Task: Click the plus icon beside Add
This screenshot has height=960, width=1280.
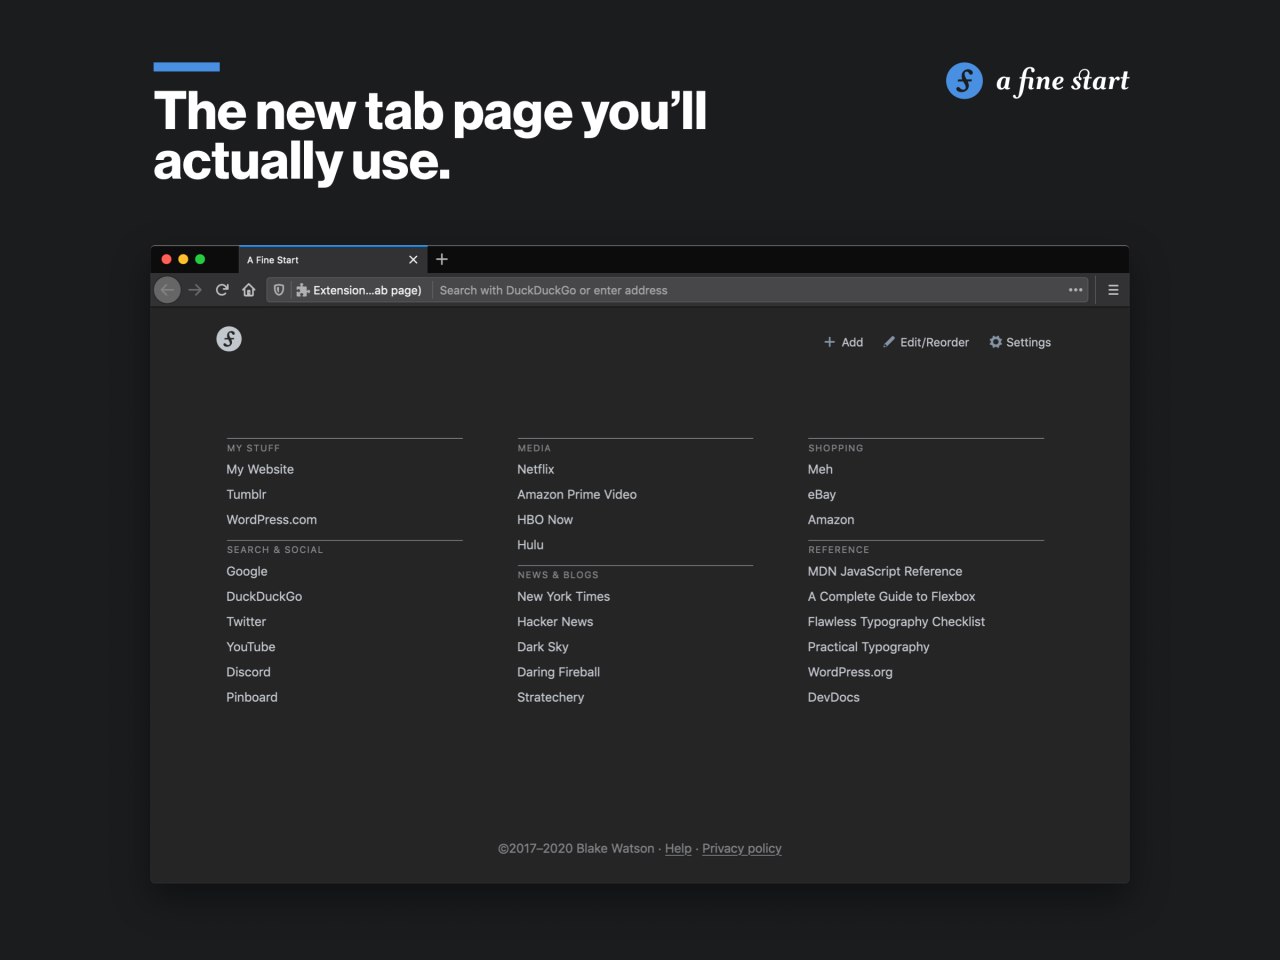Action: [829, 342]
